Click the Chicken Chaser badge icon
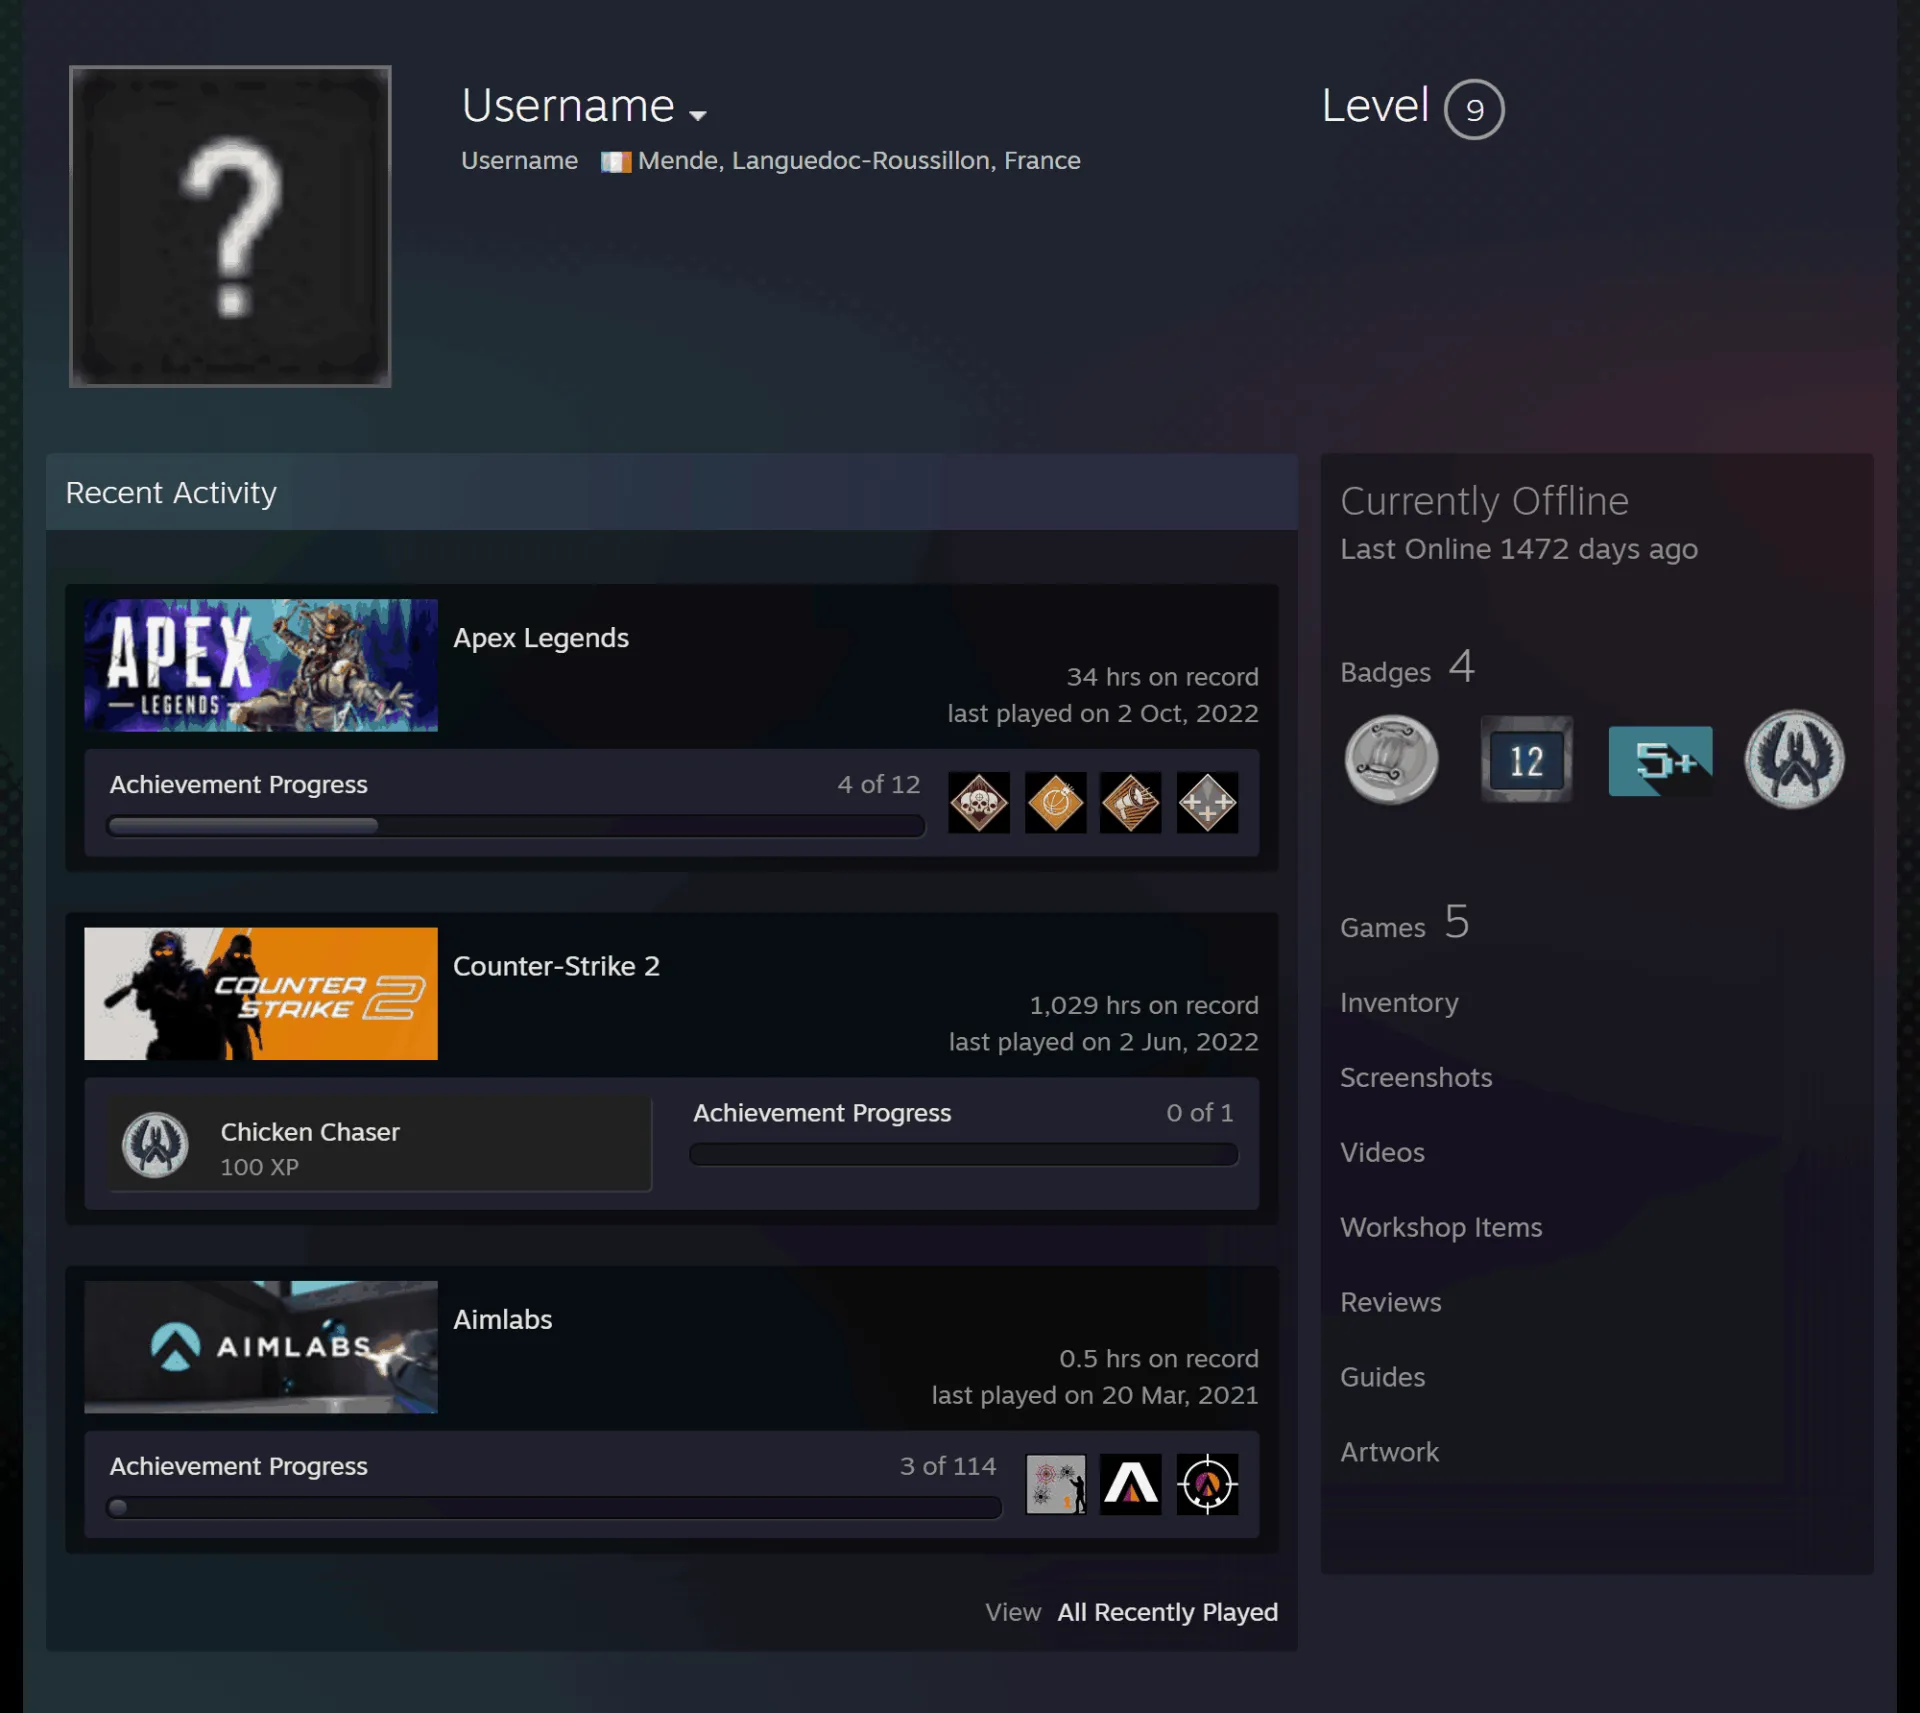This screenshot has height=1713, width=1920. [155, 1145]
